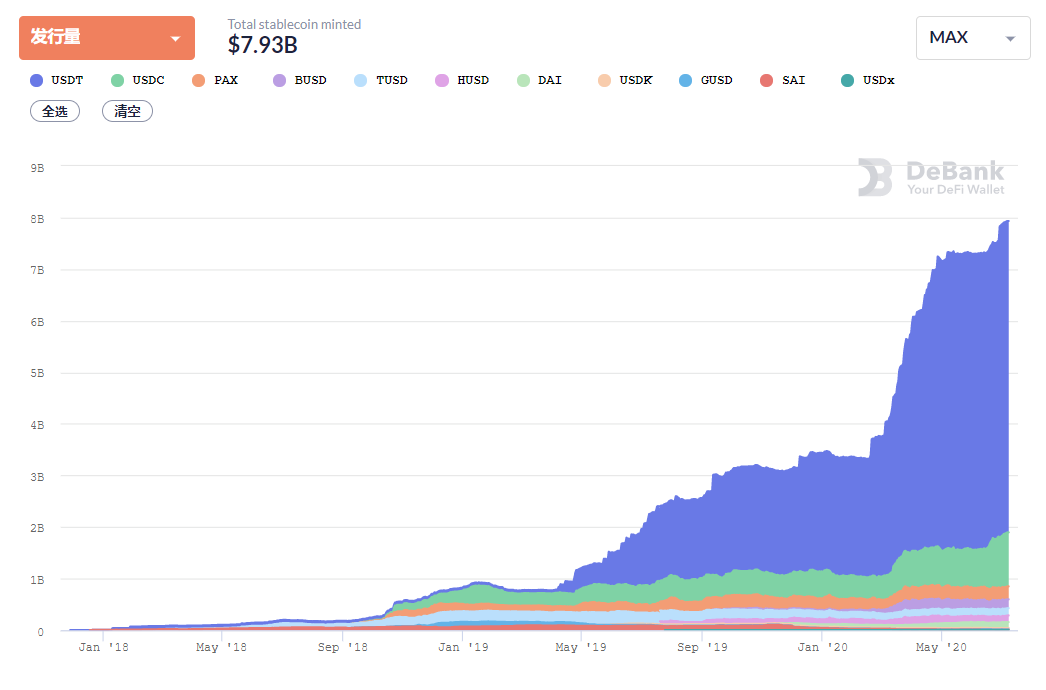The image size is (1046, 690).
Task: Click the arrow on the orange 发行量 selector
Action: pos(176,39)
